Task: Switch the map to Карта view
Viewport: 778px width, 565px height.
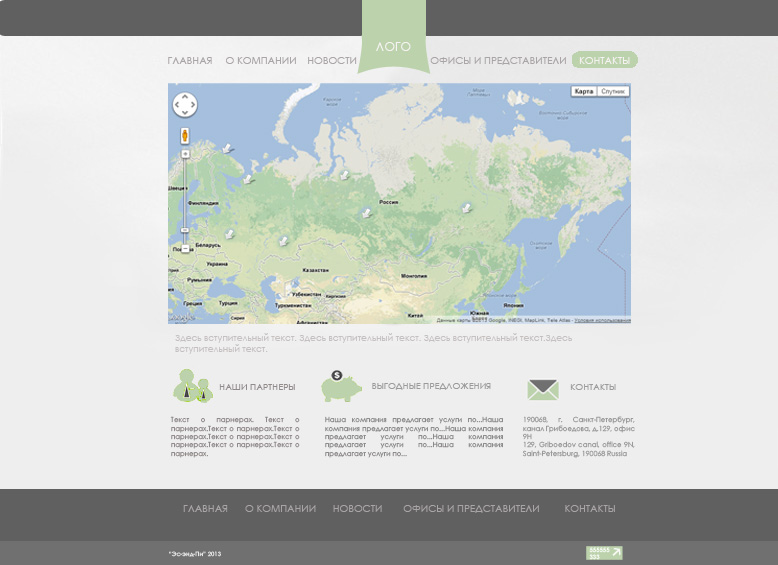Action: (584, 91)
